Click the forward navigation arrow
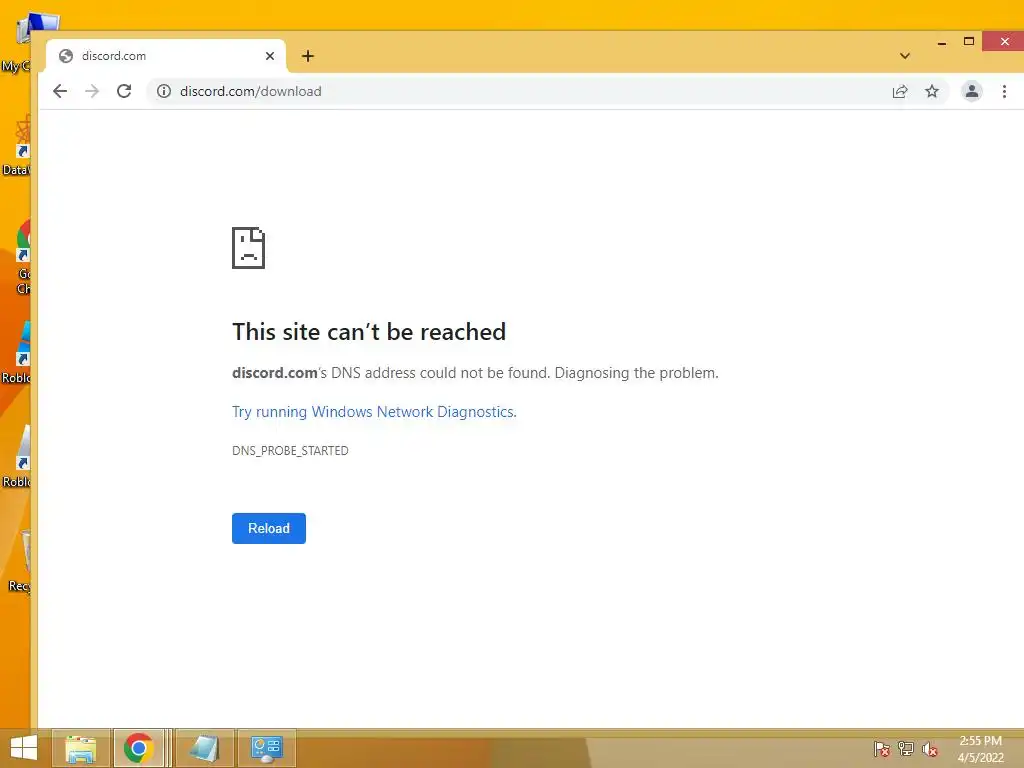 92,91
